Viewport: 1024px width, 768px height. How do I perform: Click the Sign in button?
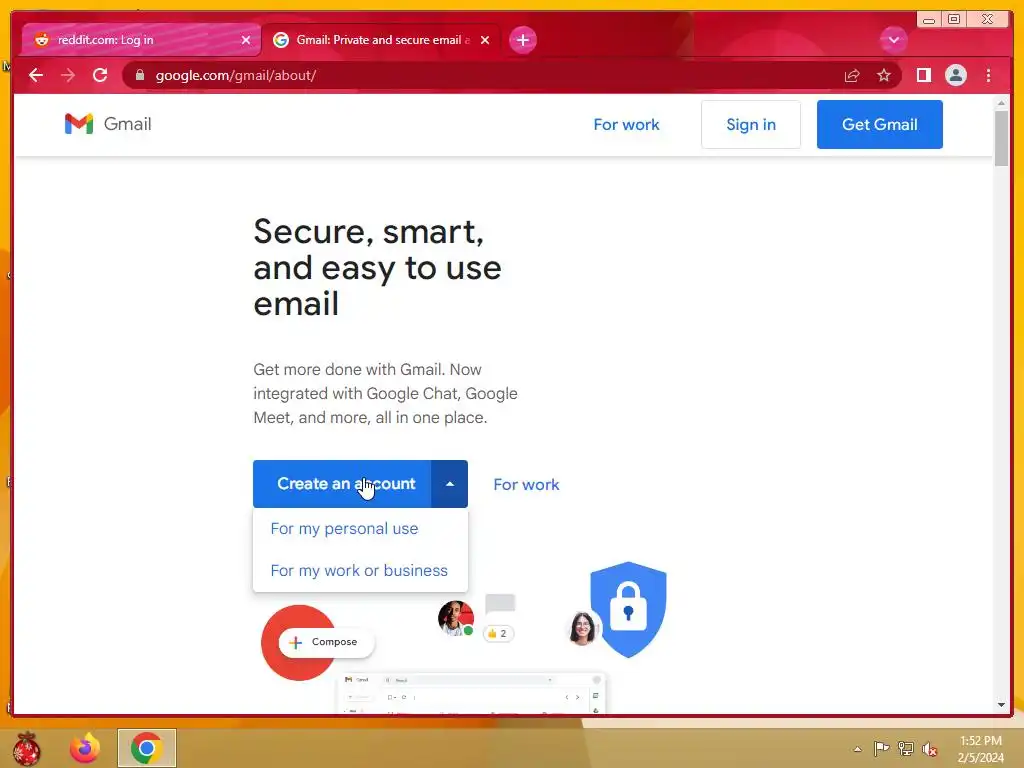pos(750,124)
